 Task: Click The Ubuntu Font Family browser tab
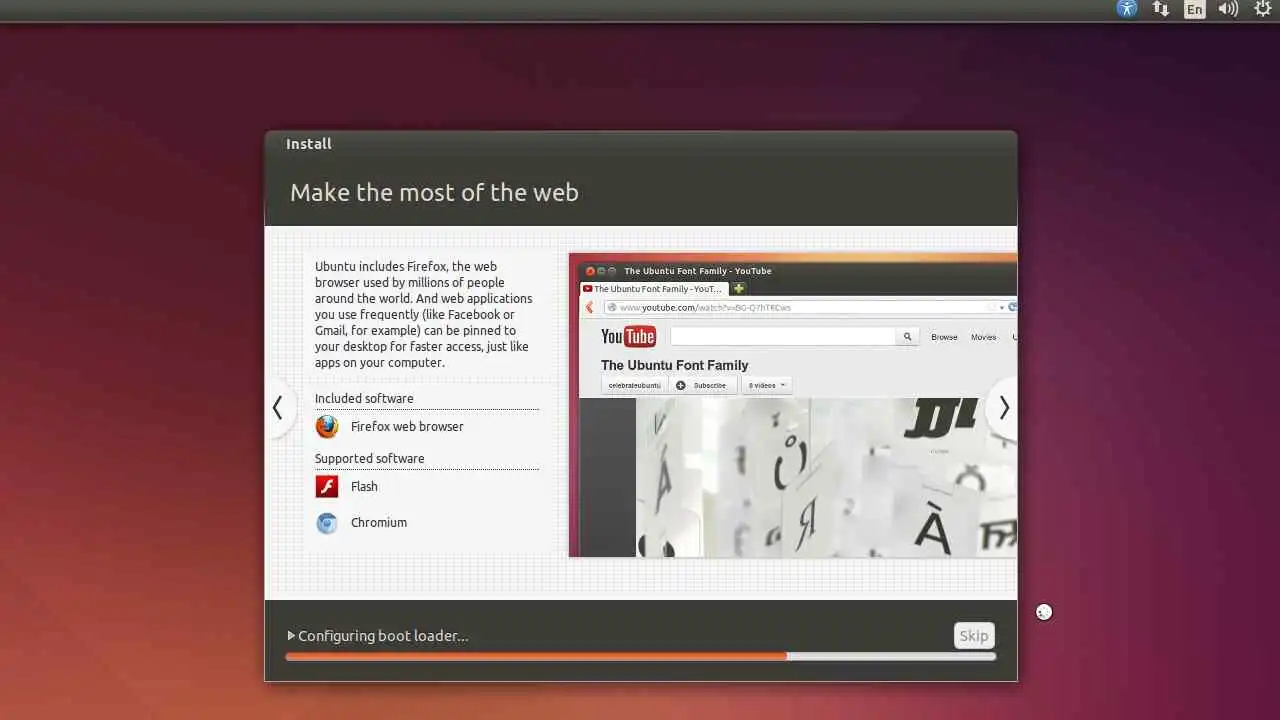click(x=653, y=289)
